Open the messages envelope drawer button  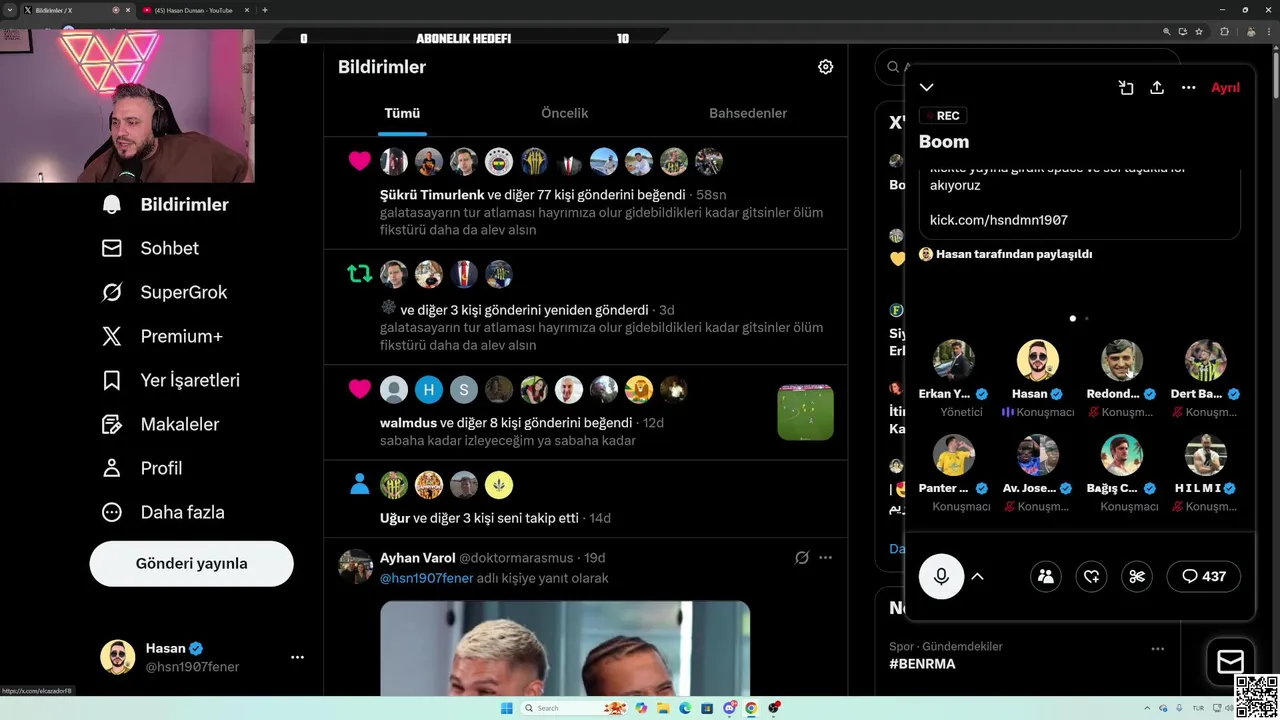click(x=1230, y=662)
